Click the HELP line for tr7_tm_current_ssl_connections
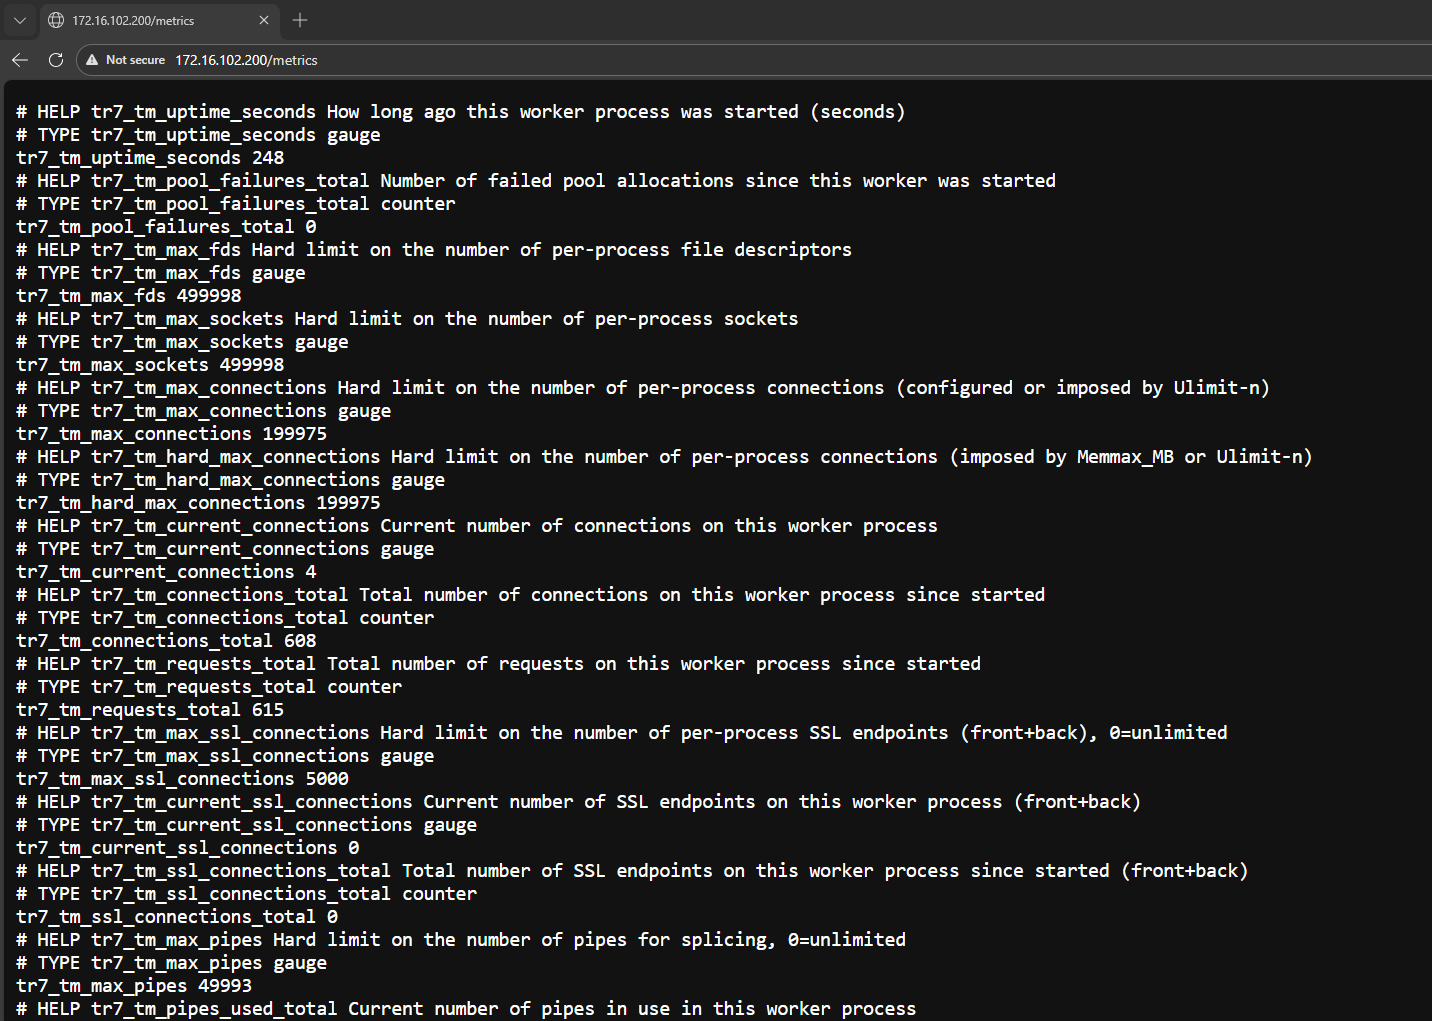This screenshot has height=1021, width=1432. pyautogui.click(x=579, y=802)
